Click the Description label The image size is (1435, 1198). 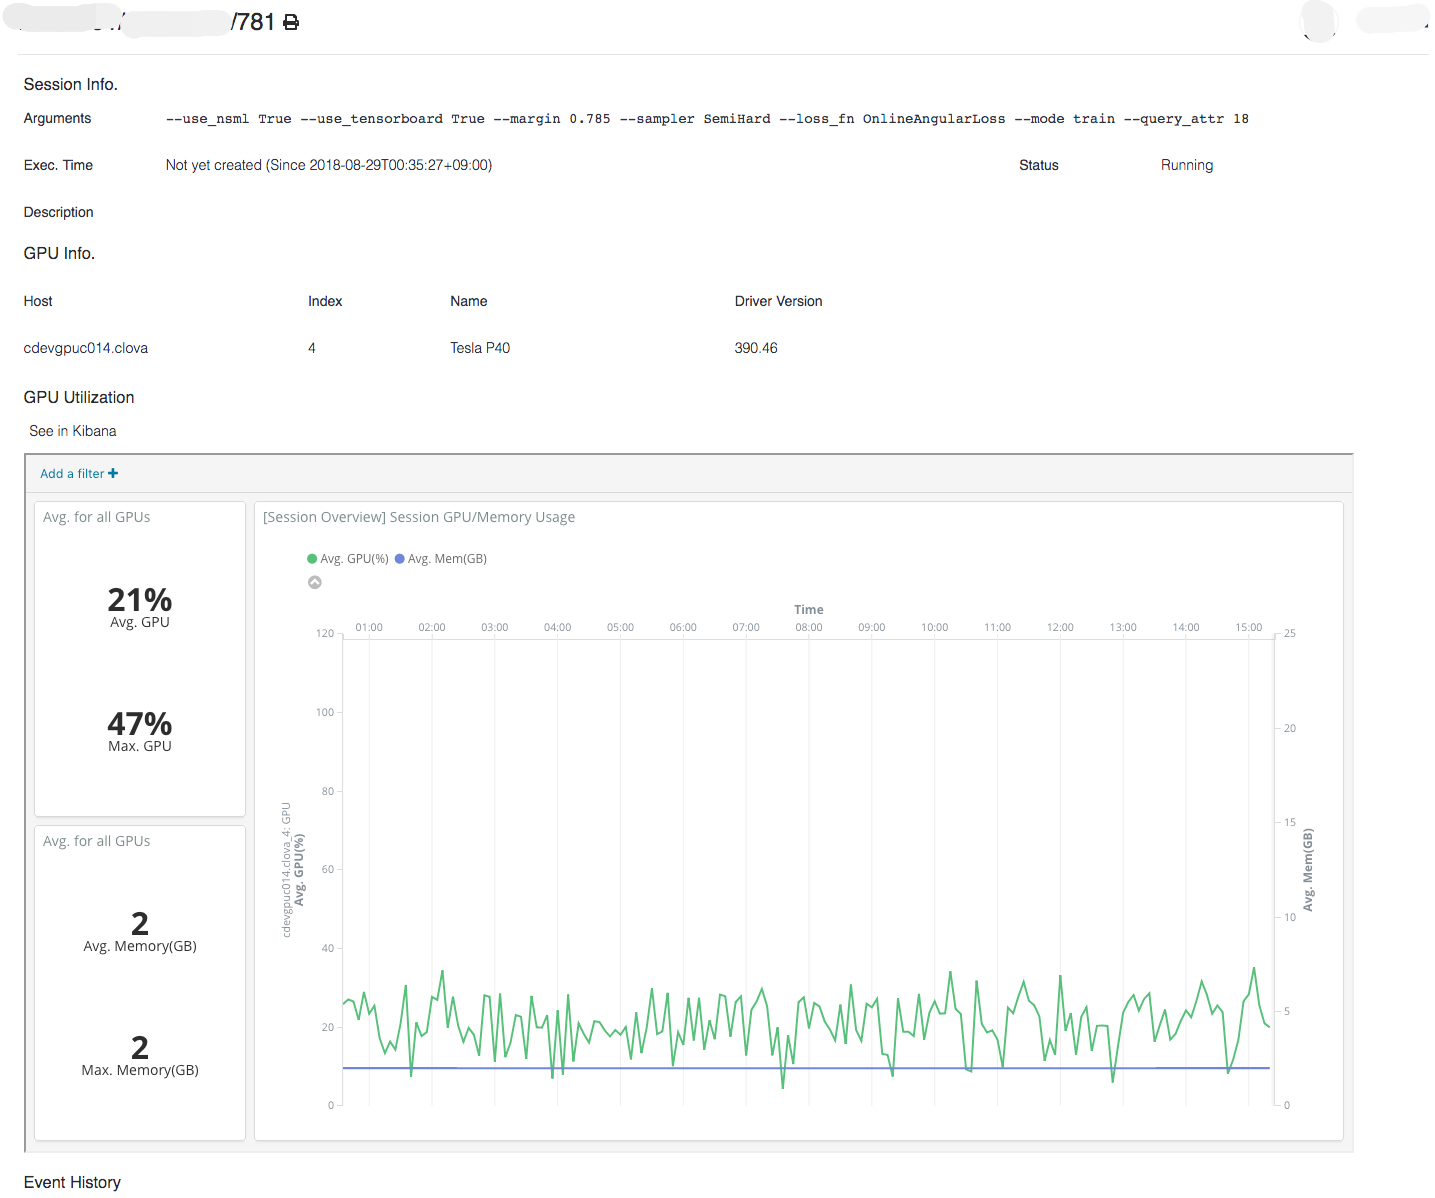(58, 212)
